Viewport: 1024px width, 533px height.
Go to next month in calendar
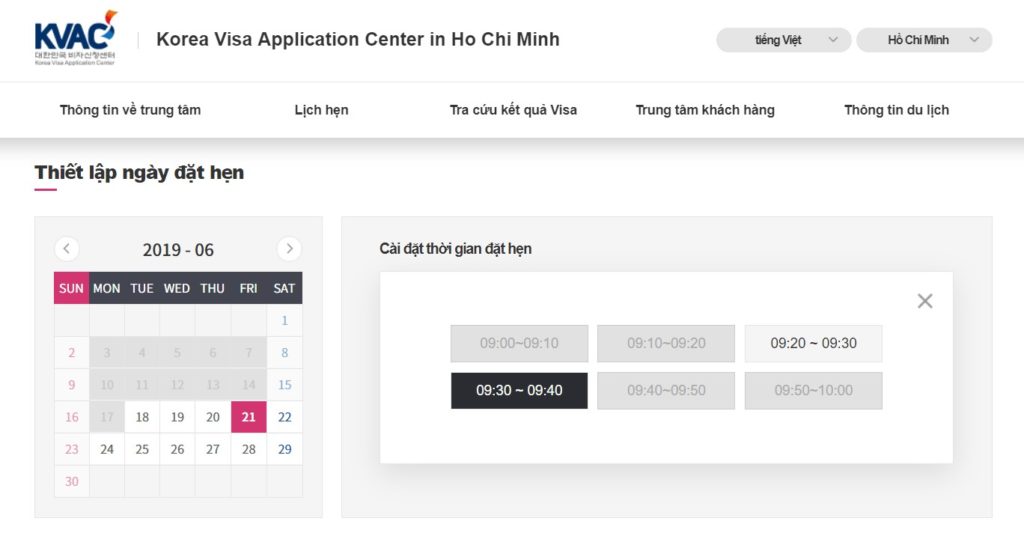(x=289, y=249)
